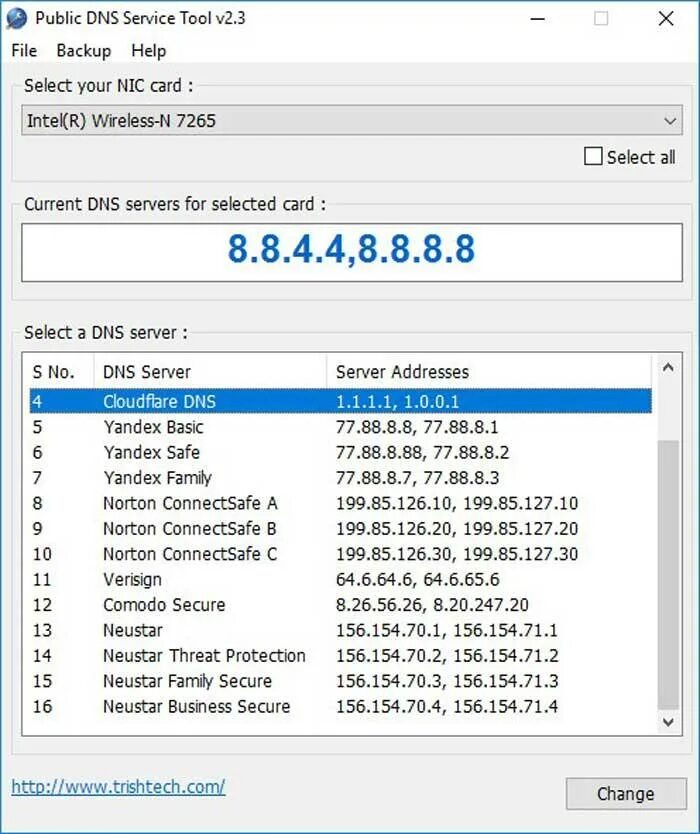
Task: Minimize the DNS tool window
Action: [x=538, y=19]
